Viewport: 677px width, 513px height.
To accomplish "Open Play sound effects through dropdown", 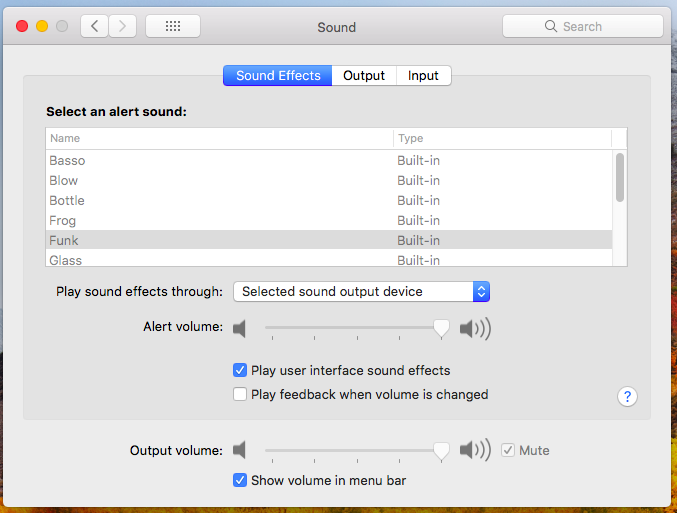I will [361, 292].
